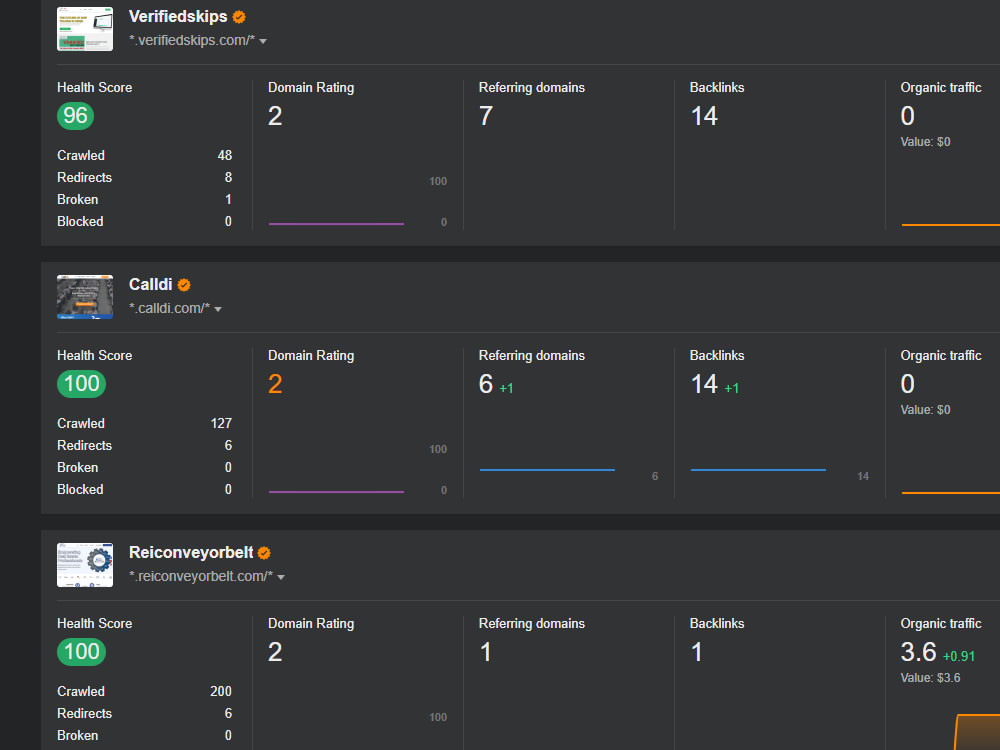Open the Reiconveyorbelt project title
The width and height of the screenshot is (1000, 750).
pos(191,552)
